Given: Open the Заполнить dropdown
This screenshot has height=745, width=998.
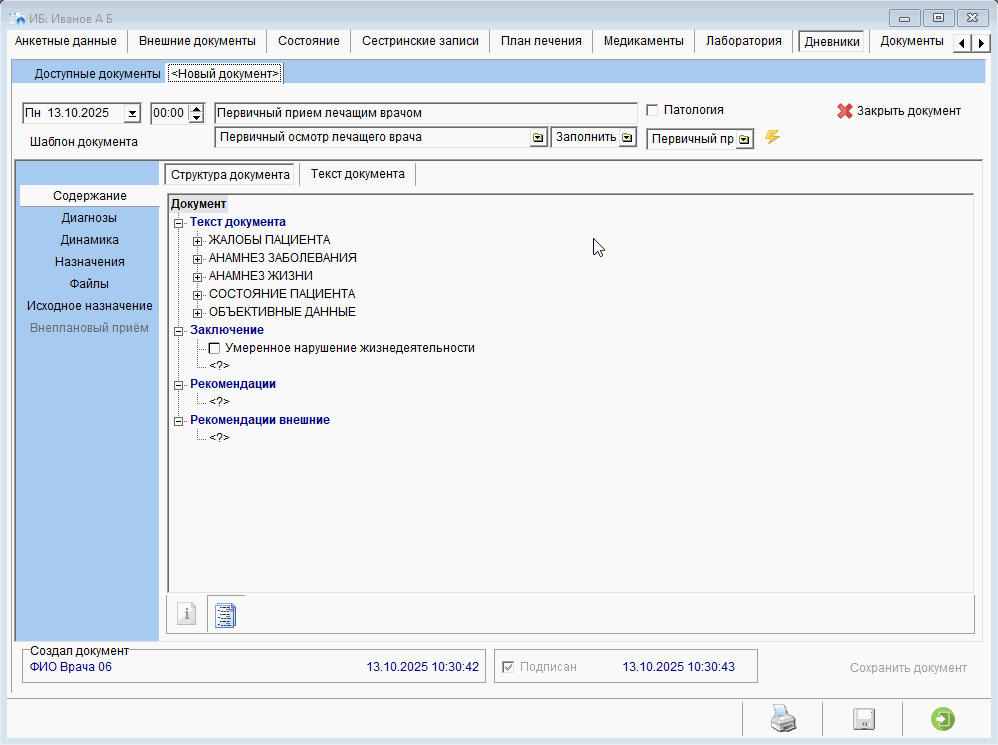Looking at the screenshot, I should (x=627, y=138).
